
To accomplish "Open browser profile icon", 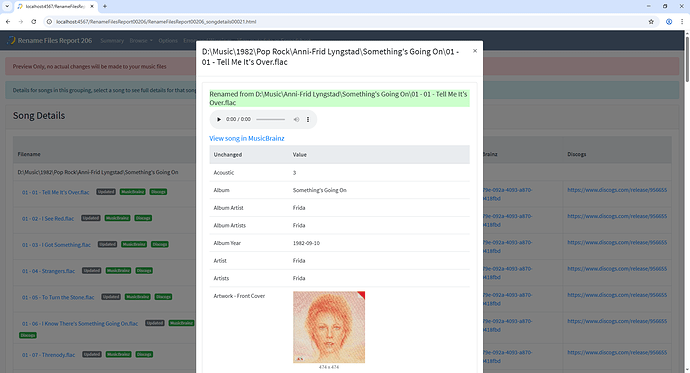I will click(x=669, y=22).
